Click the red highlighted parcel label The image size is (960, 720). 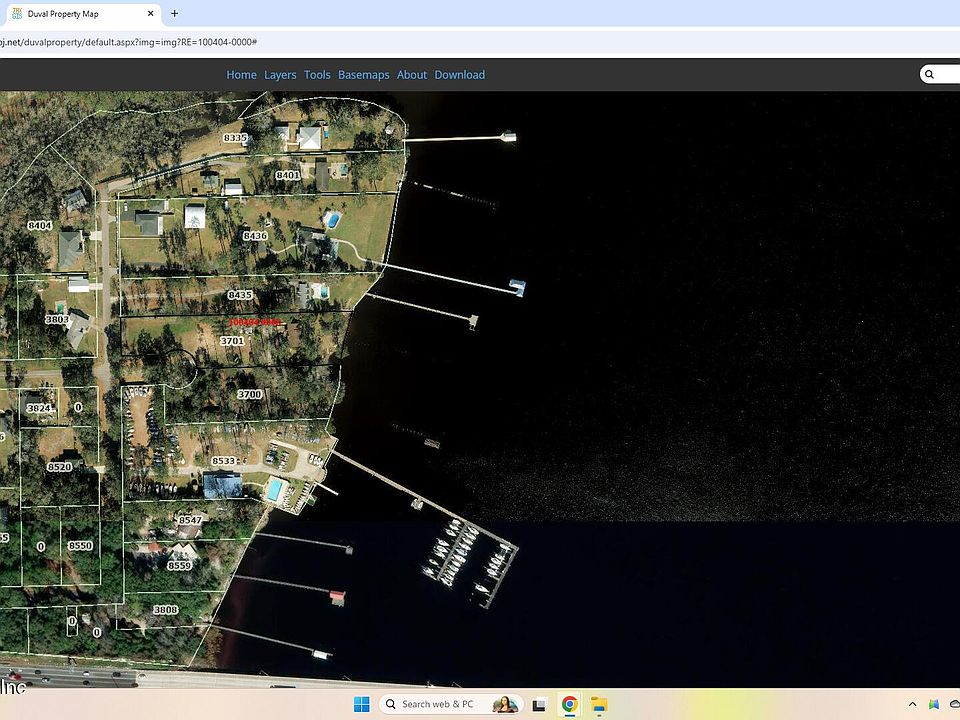(255, 322)
